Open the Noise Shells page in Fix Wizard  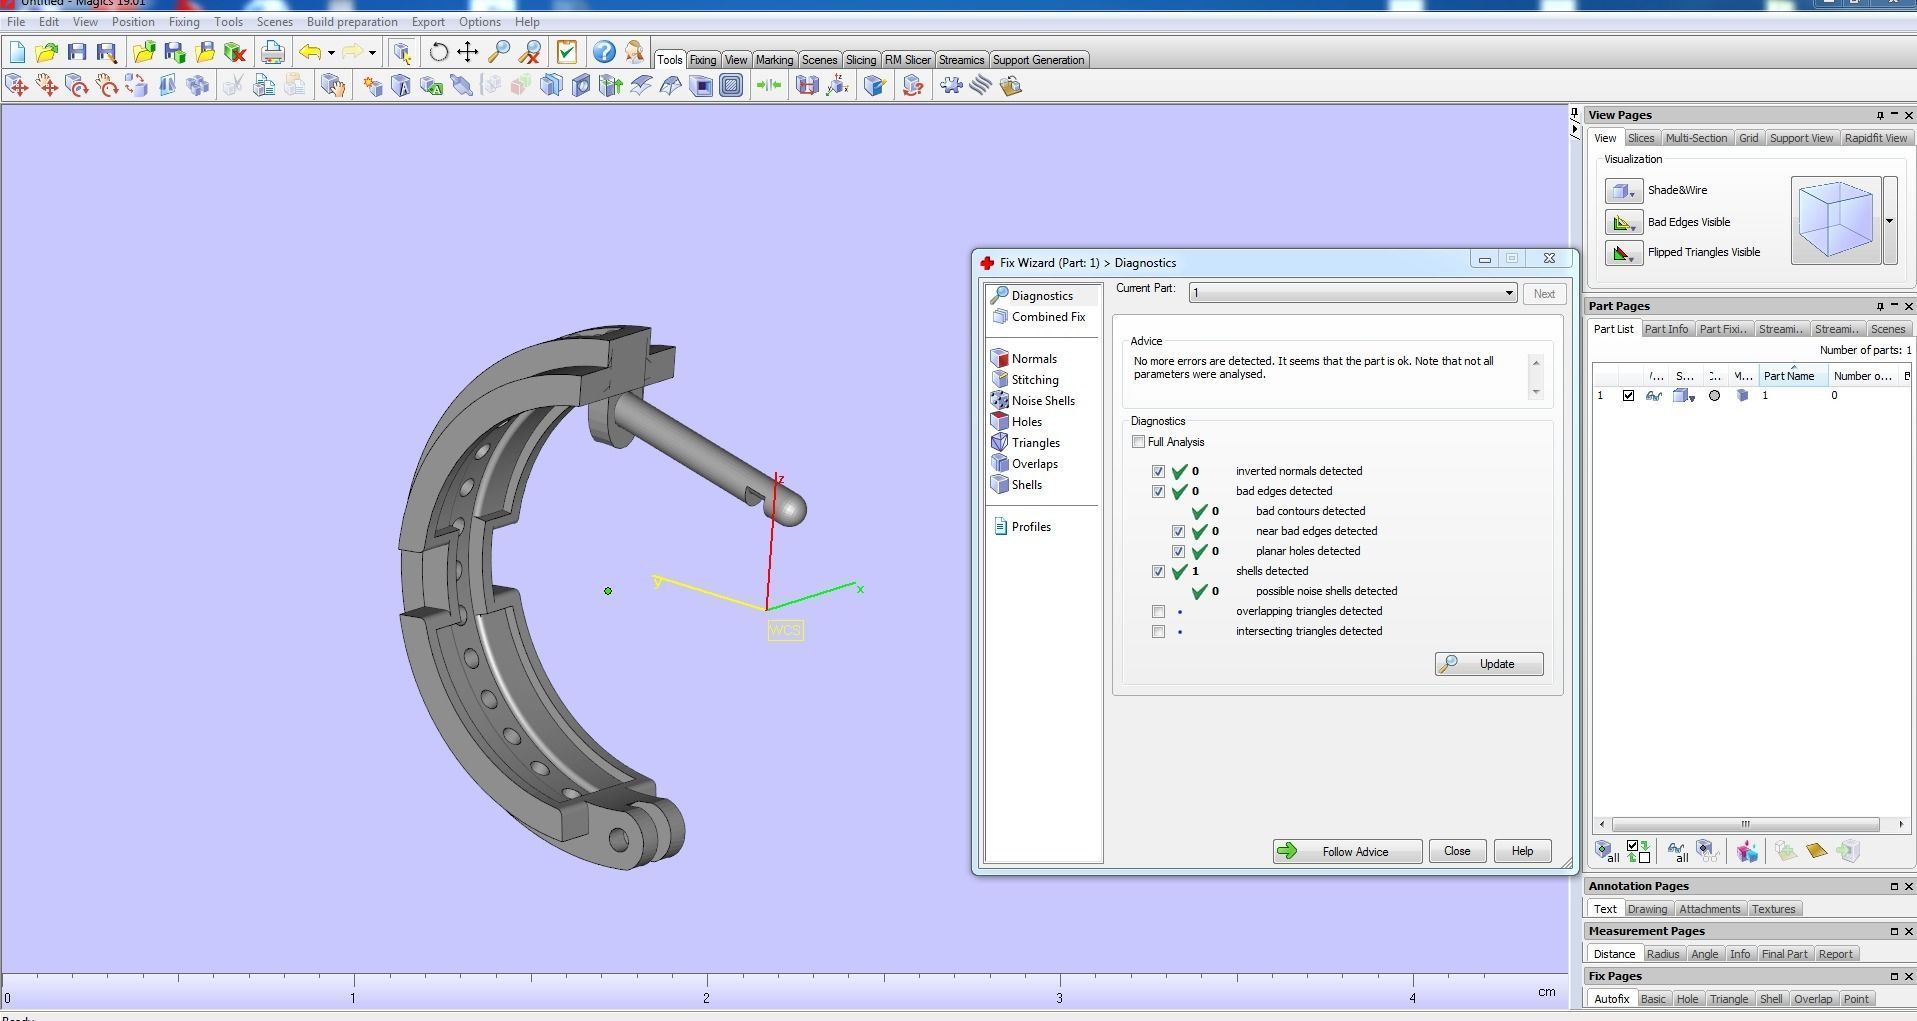point(1043,401)
